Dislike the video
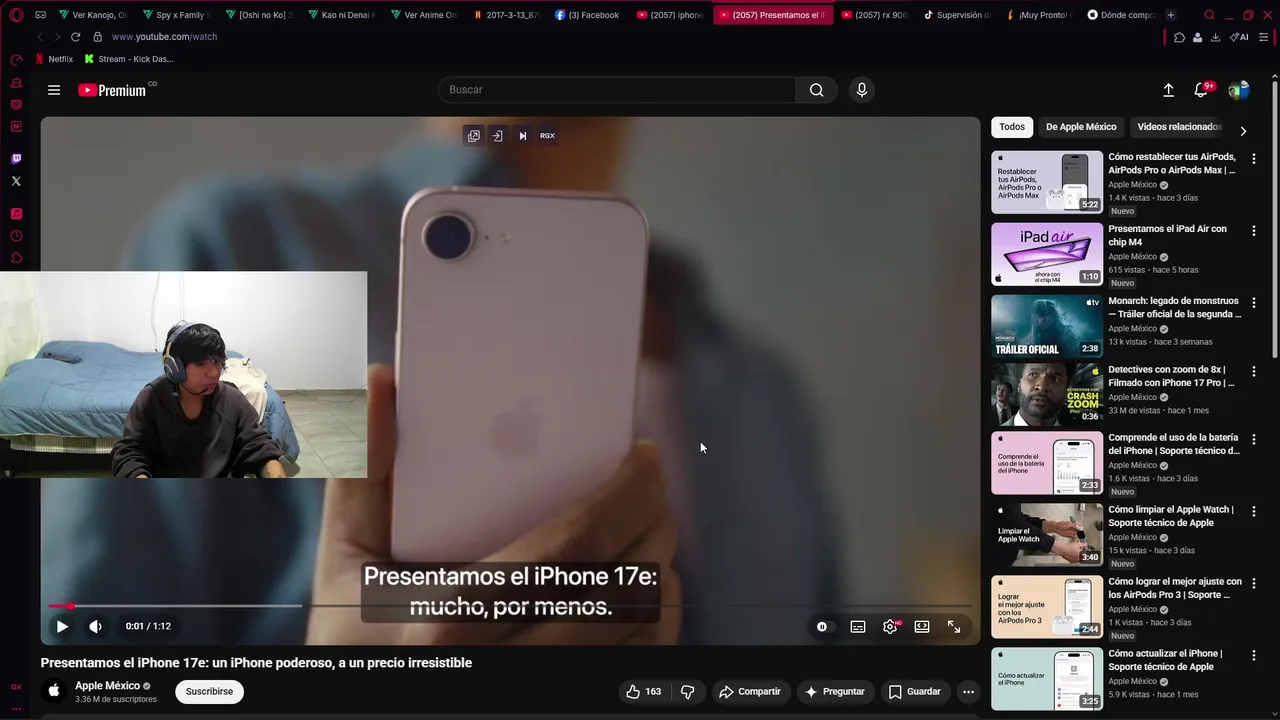The height and width of the screenshot is (720, 1280). (687, 691)
